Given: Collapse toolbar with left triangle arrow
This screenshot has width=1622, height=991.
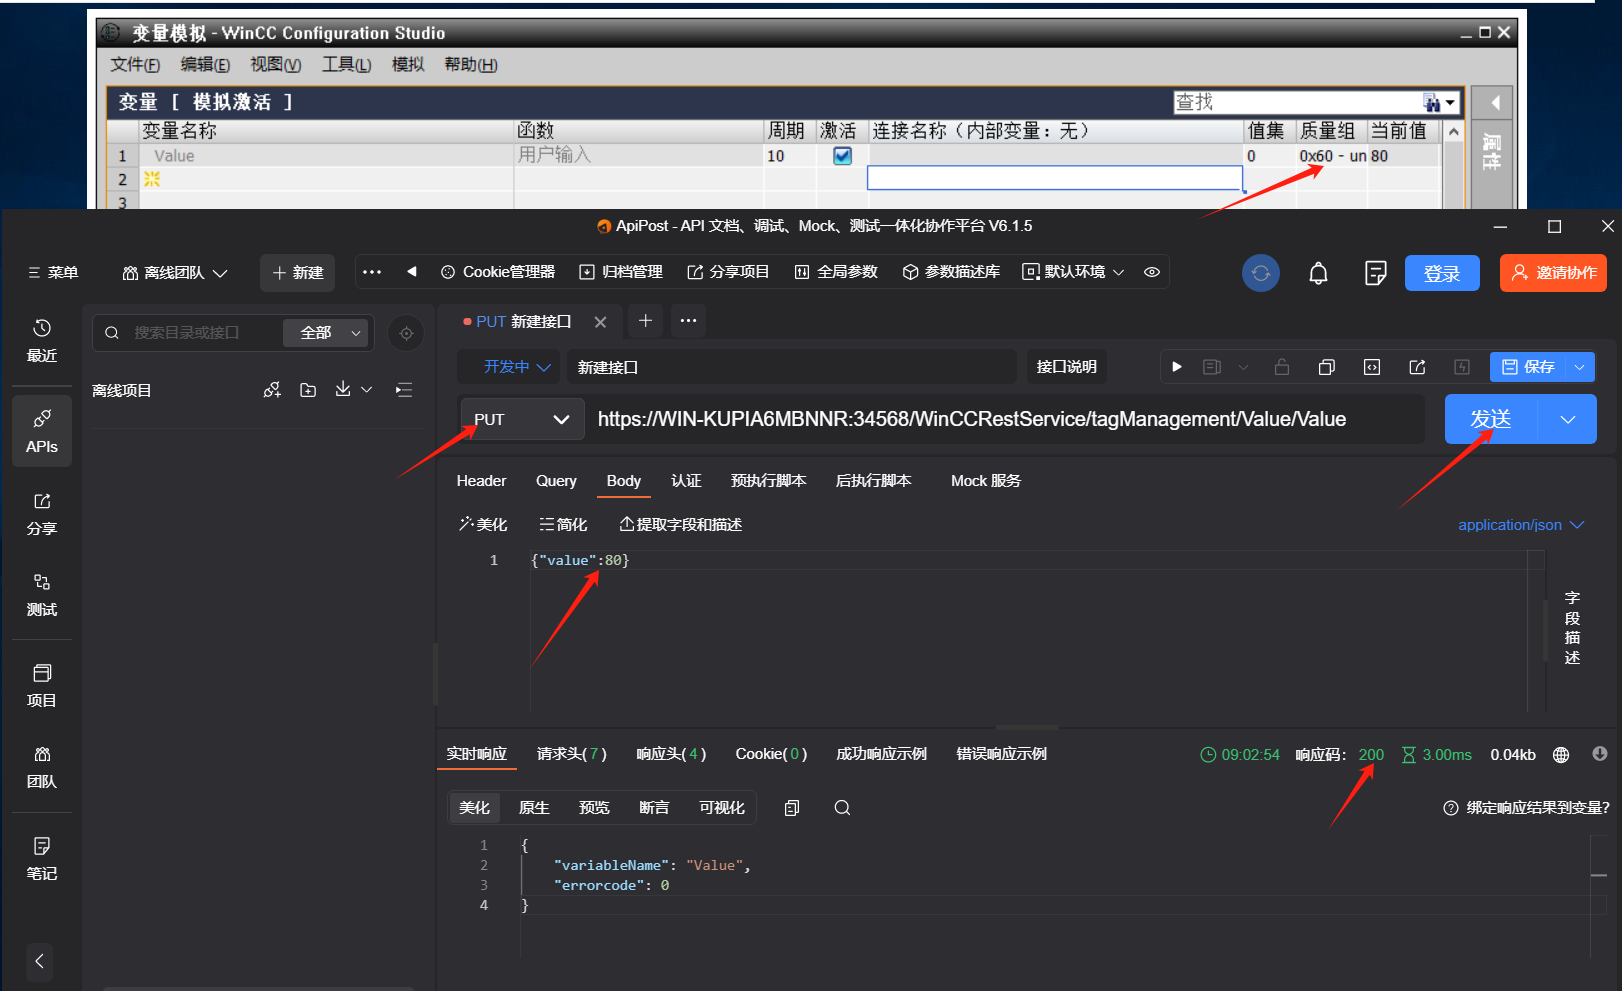Looking at the screenshot, I should tap(412, 272).
